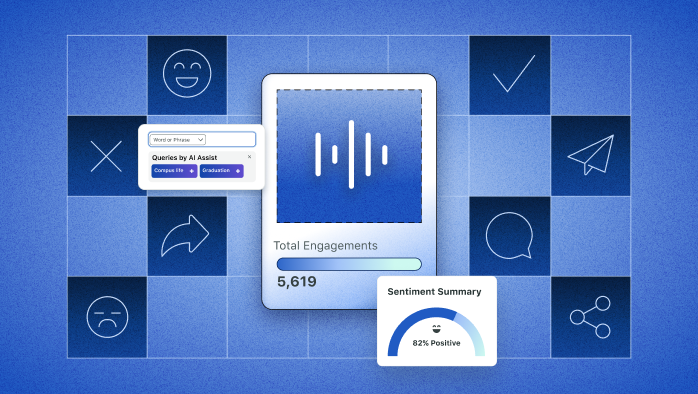Screen dimensions: 698x394
Task: Click the happy smiley face icon
Action: pos(187,73)
